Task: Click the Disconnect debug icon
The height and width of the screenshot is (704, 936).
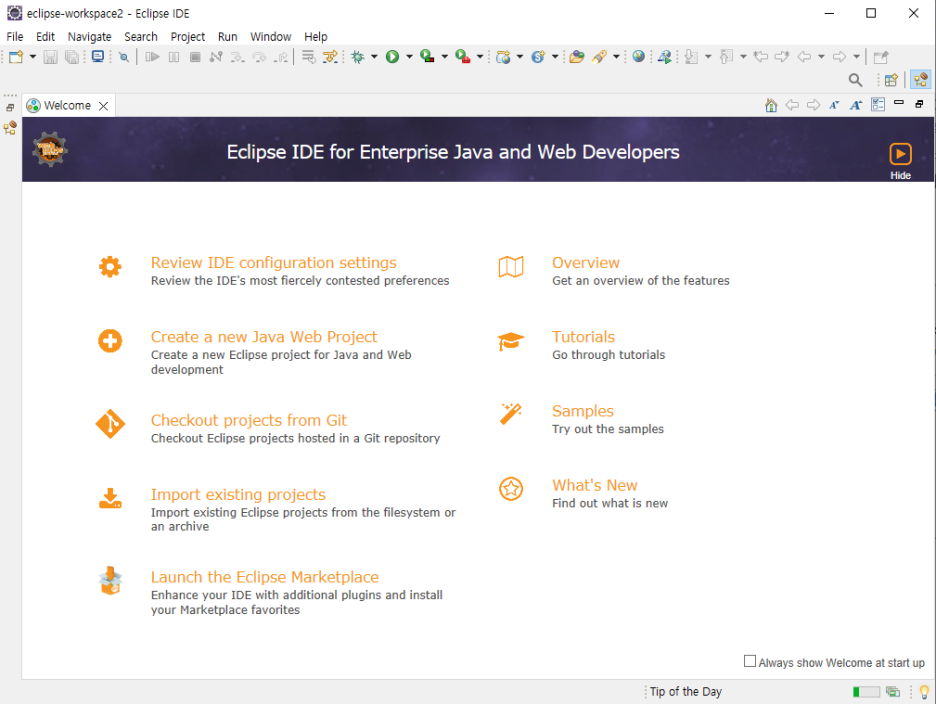Action: (x=216, y=57)
